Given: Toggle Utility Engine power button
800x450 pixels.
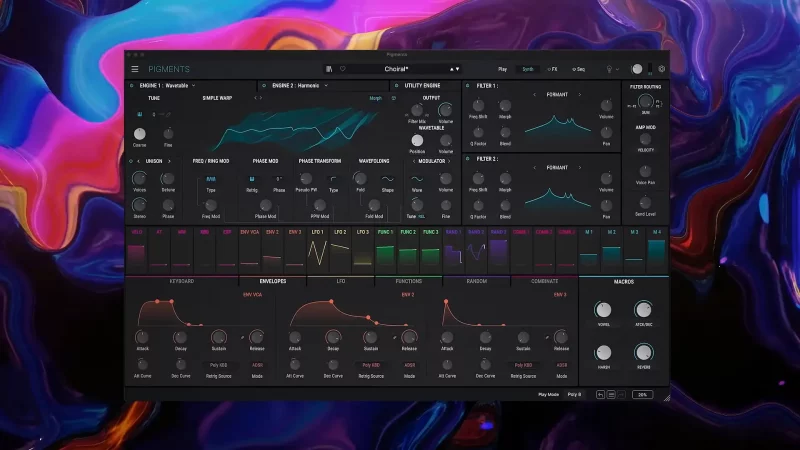Looking at the screenshot, I should point(396,86).
